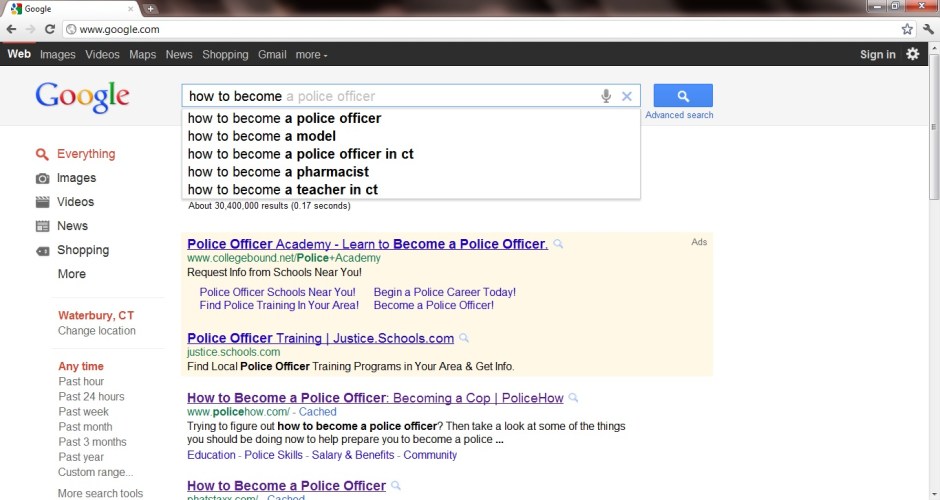This screenshot has width=940, height=500.
Task: Open a new browser tab
Action: (150, 9)
